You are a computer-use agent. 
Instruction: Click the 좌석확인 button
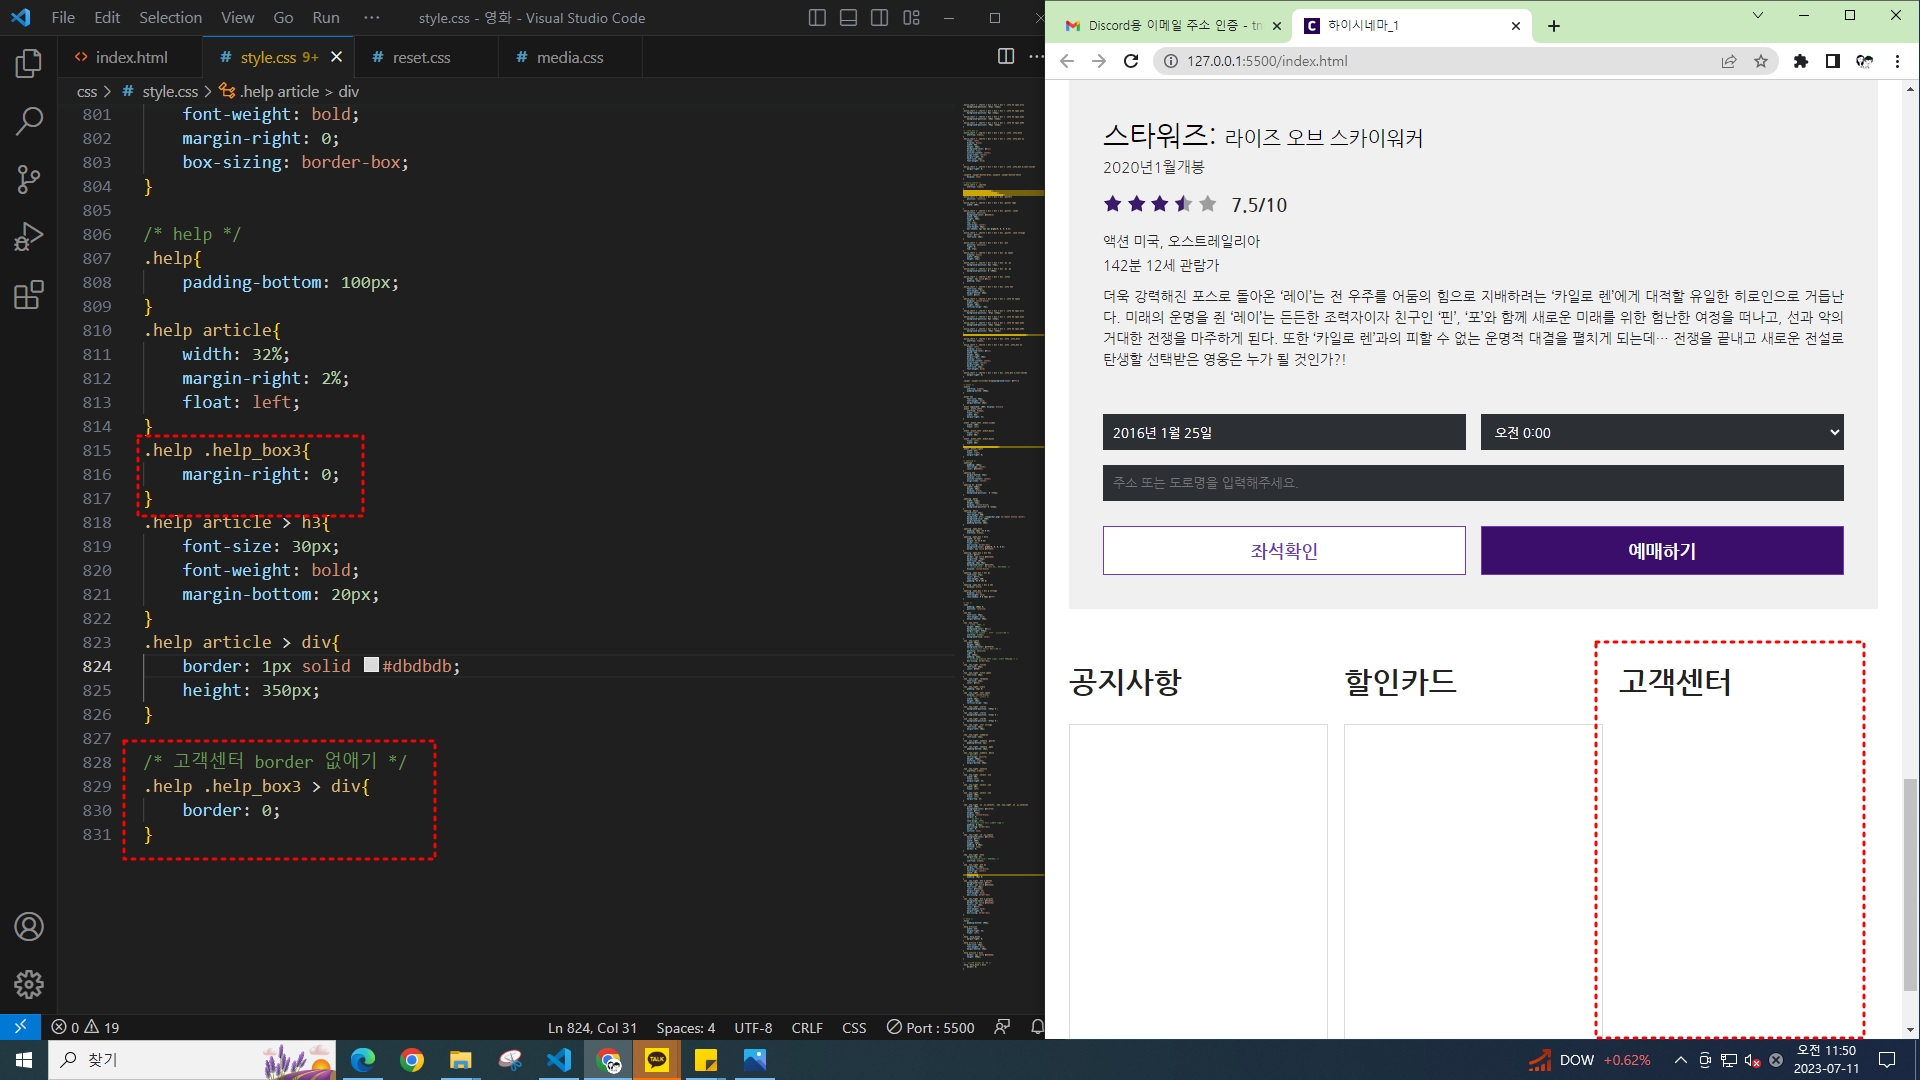pos(1283,551)
